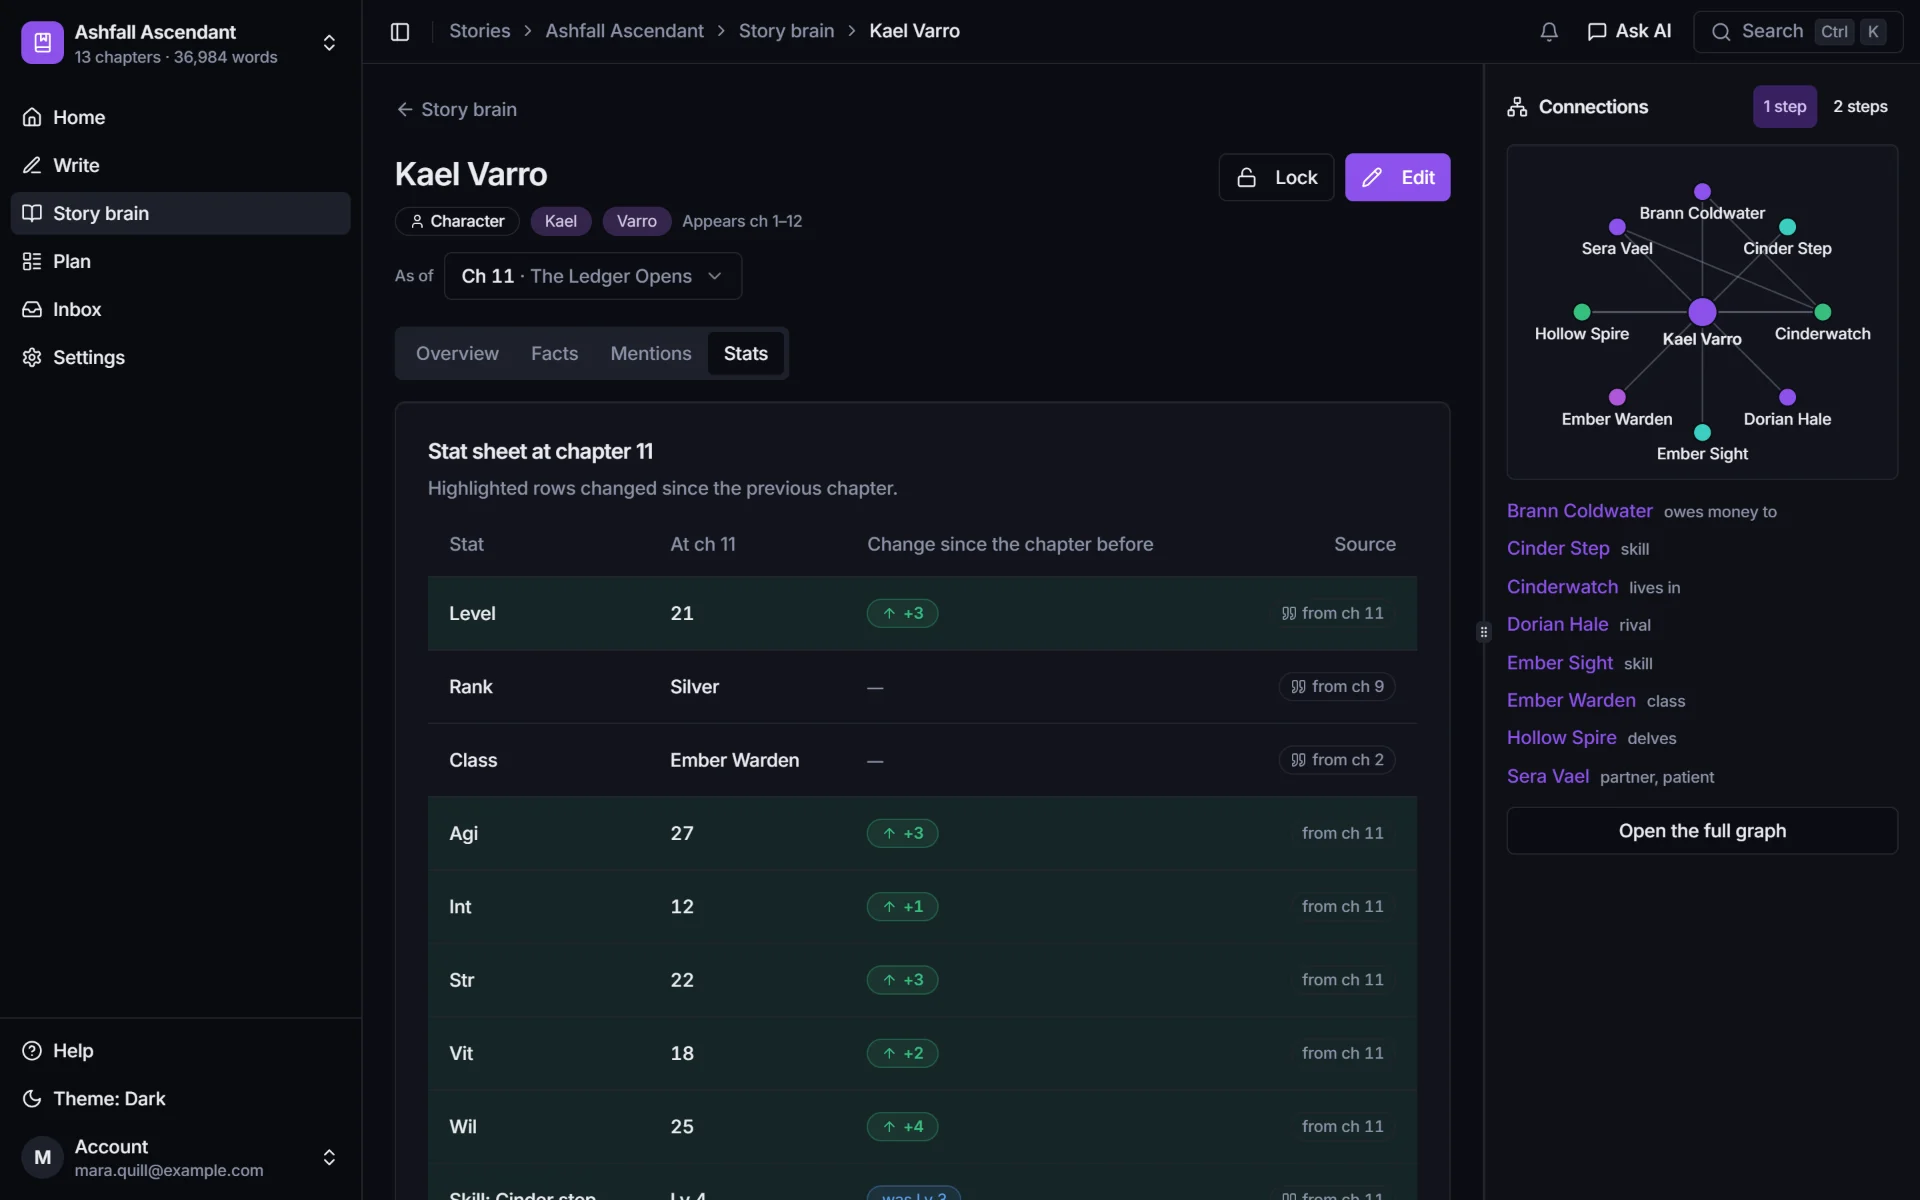
Task: Click the Ashfall Ascendant project logo
Action: click(x=42, y=43)
